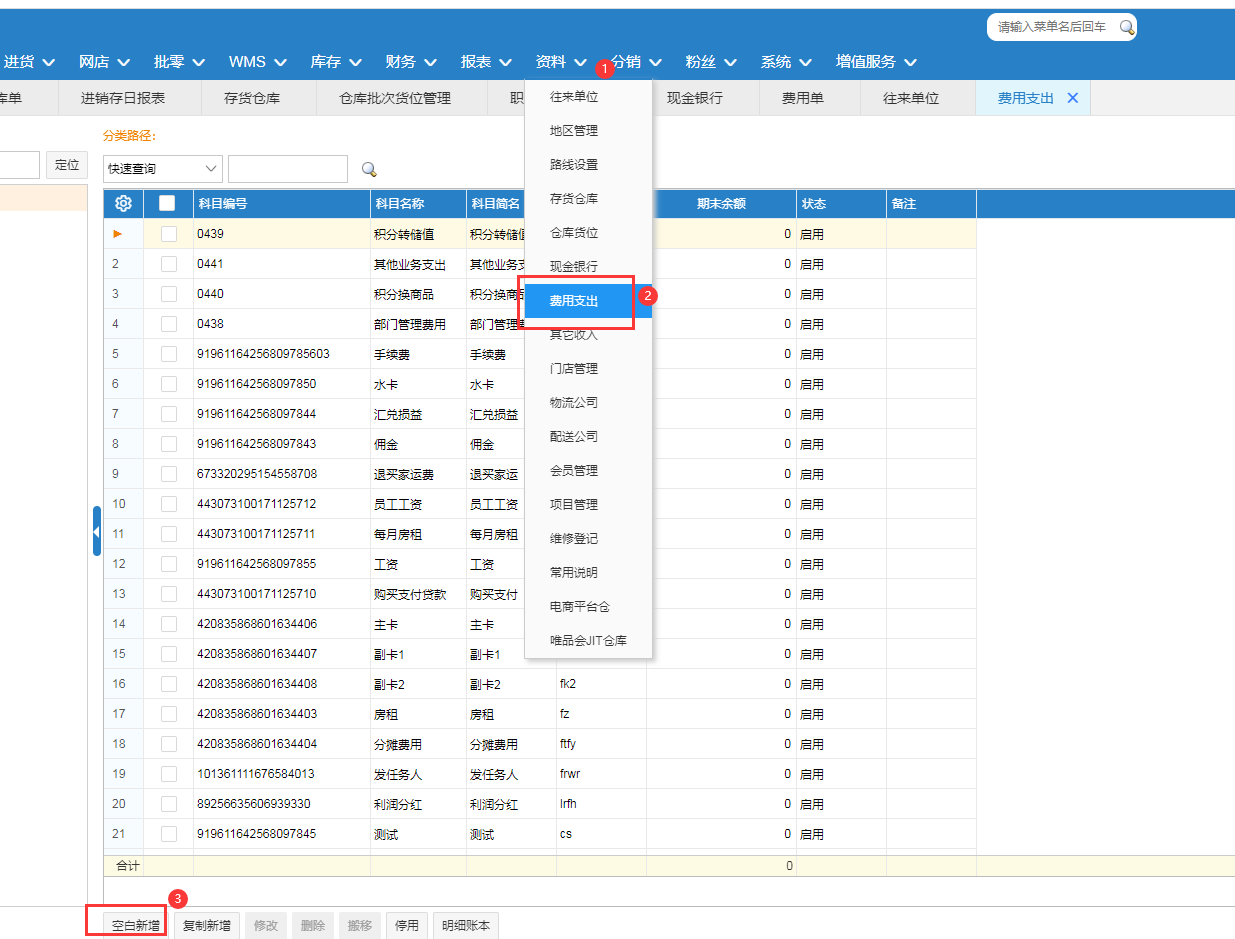Check the box for row 0440
The width and height of the screenshot is (1235, 939).
click(x=169, y=294)
